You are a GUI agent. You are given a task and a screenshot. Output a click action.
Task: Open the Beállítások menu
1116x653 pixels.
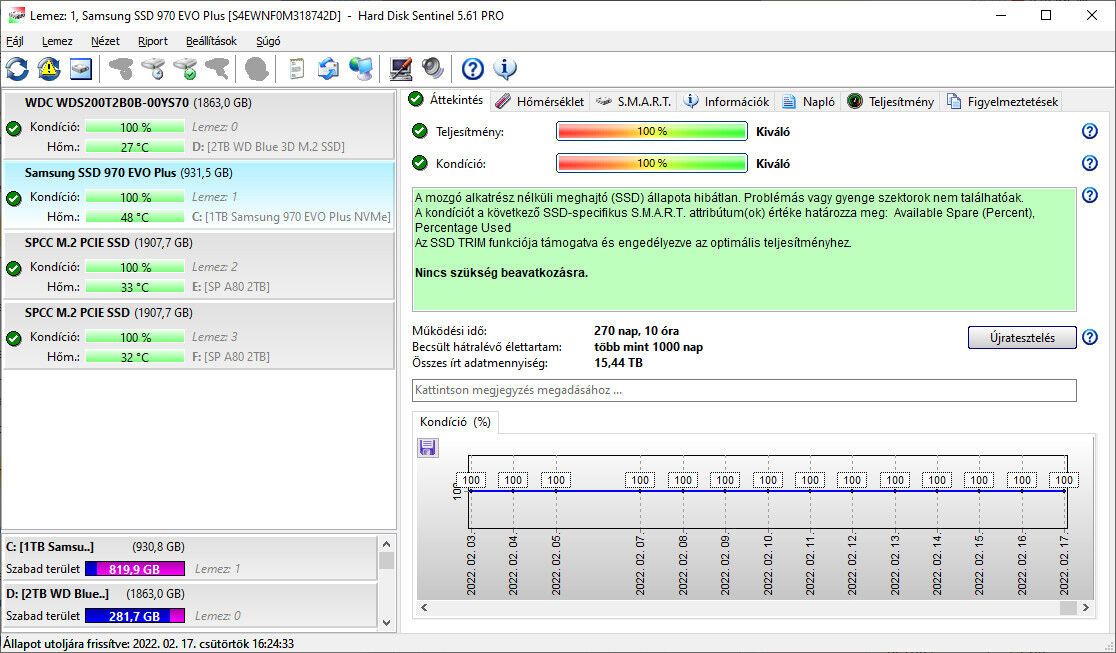pos(211,41)
